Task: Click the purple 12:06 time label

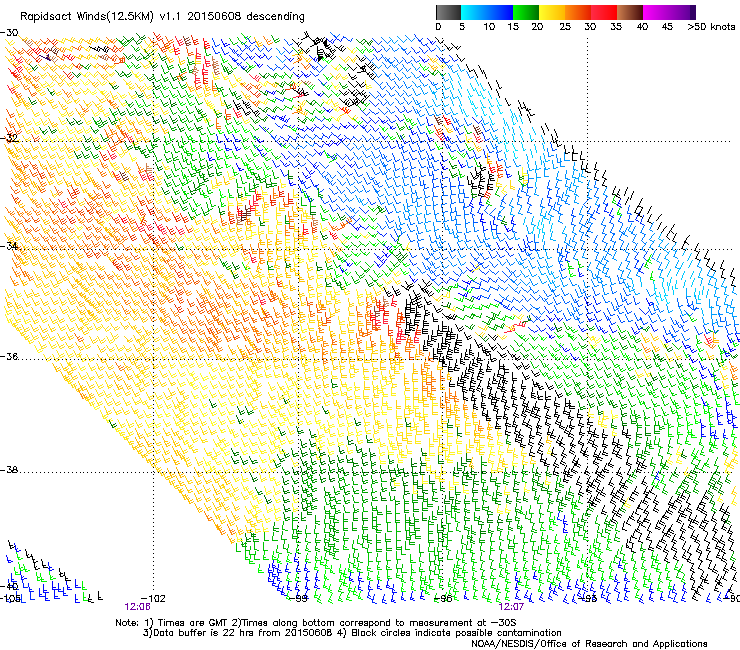Action: click(x=137, y=607)
